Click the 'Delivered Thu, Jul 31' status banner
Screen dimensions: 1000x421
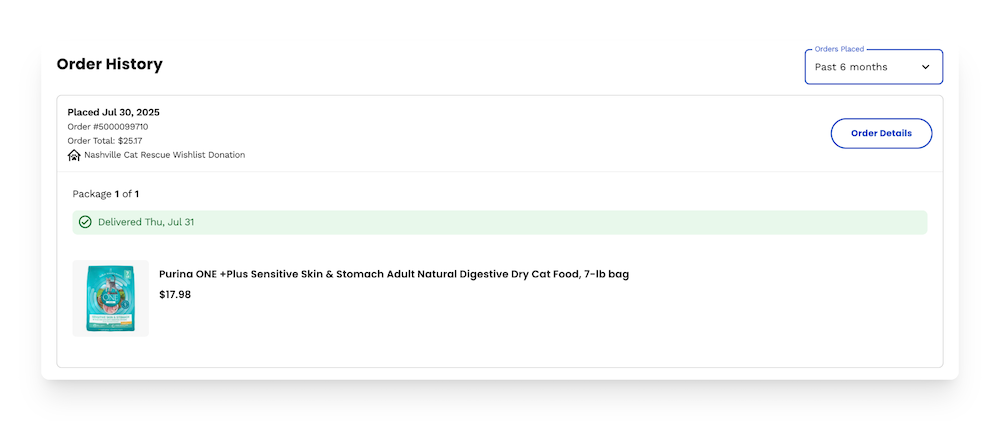click(x=499, y=222)
